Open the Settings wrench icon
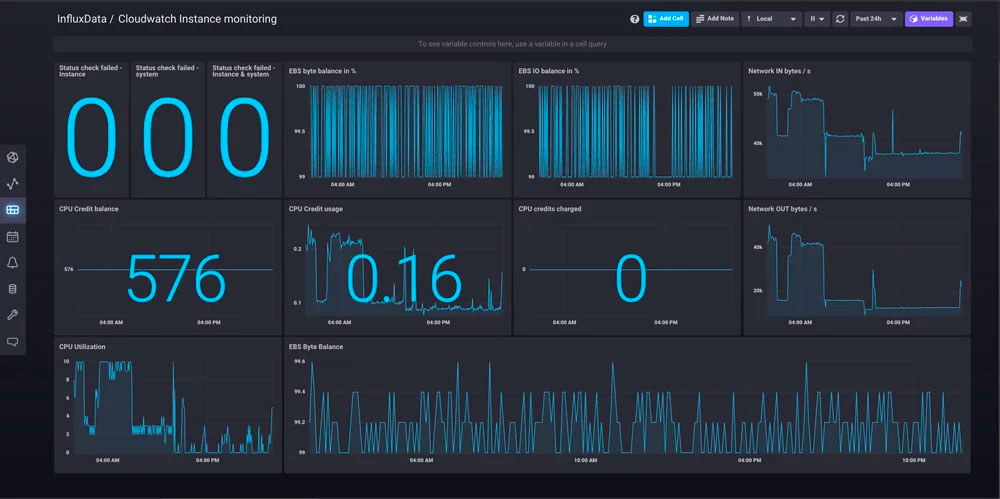The height and width of the screenshot is (499, 1000). point(13,315)
